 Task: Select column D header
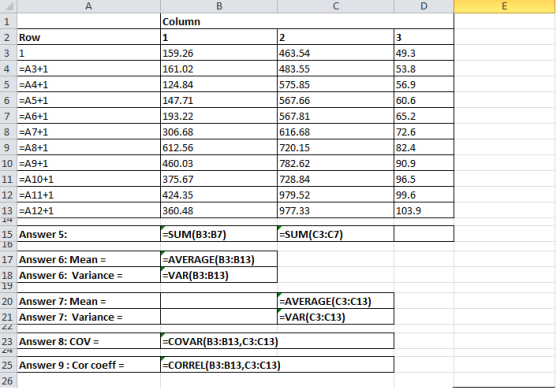pyautogui.click(x=424, y=6)
